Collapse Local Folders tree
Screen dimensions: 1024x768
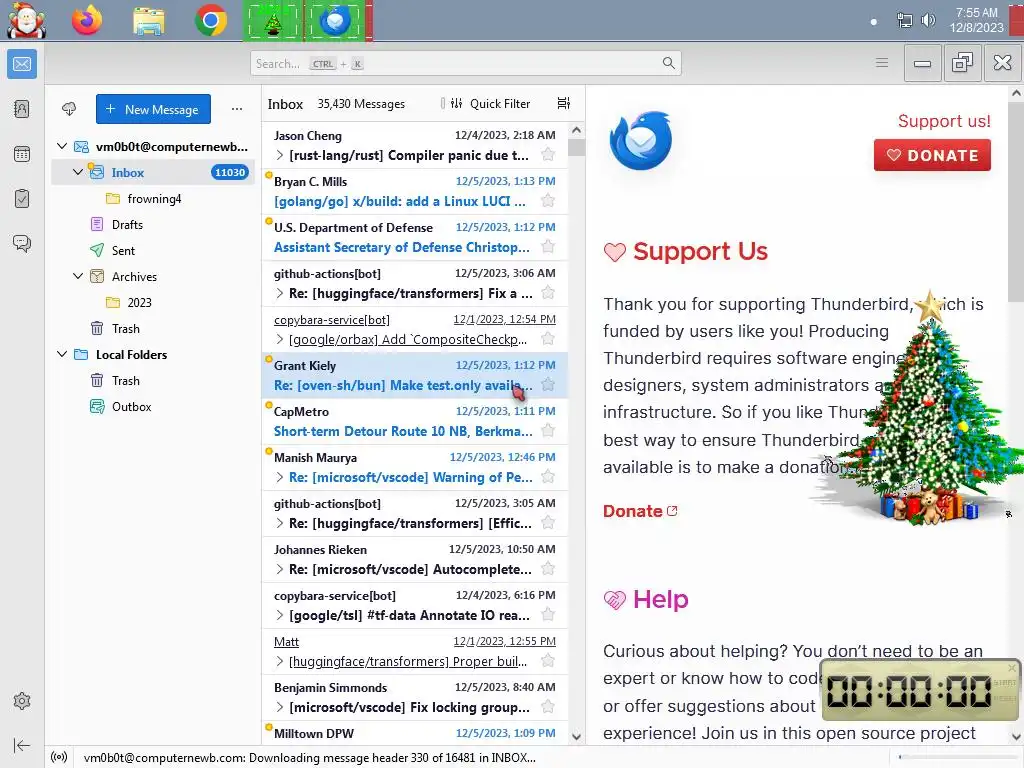pyautogui.click(x=62, y=355)
